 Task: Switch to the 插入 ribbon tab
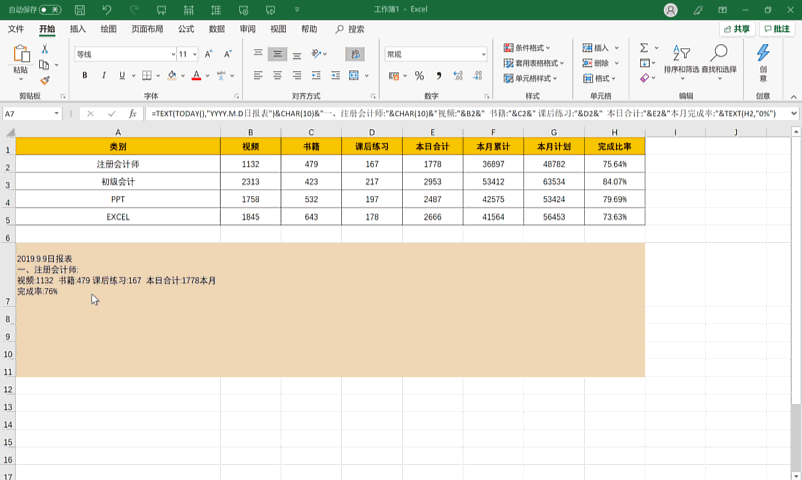tap(78, 29)
